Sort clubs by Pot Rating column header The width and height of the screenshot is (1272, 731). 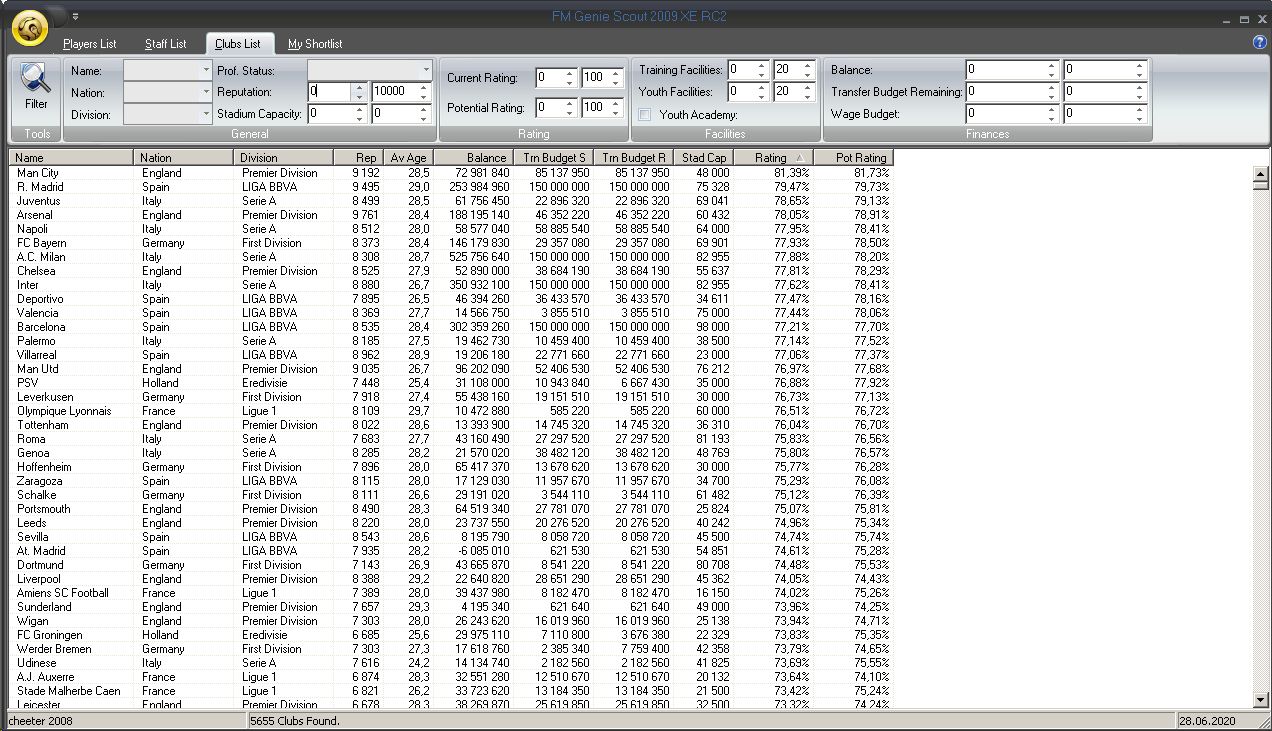(x=851, y=158)
